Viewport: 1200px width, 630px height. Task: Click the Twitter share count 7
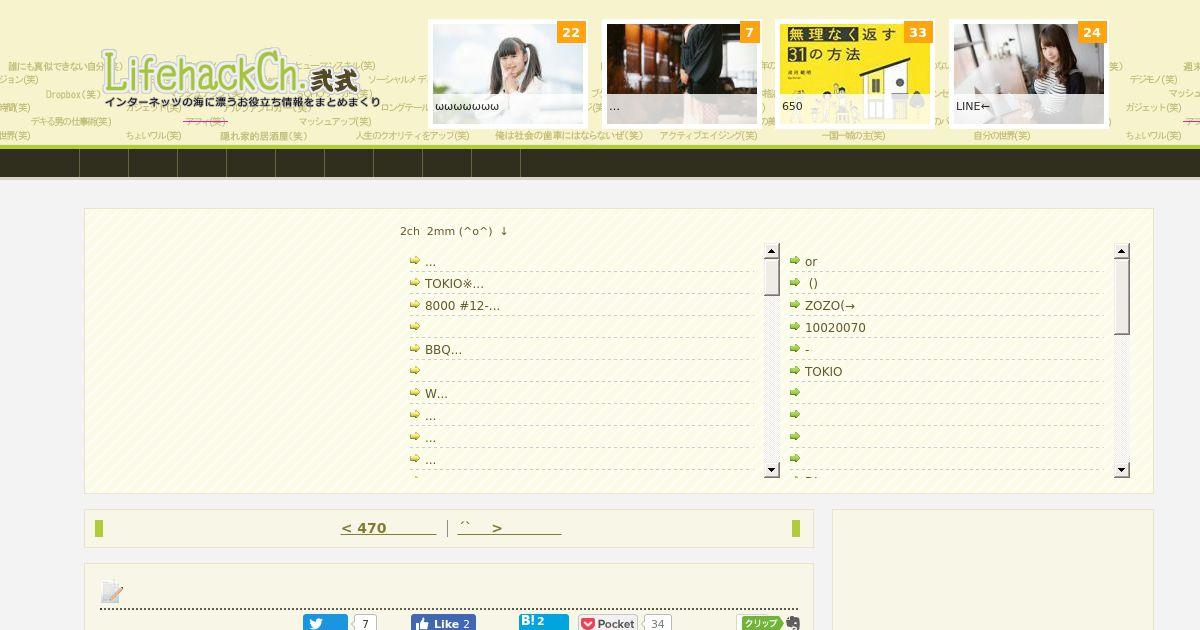365,623
